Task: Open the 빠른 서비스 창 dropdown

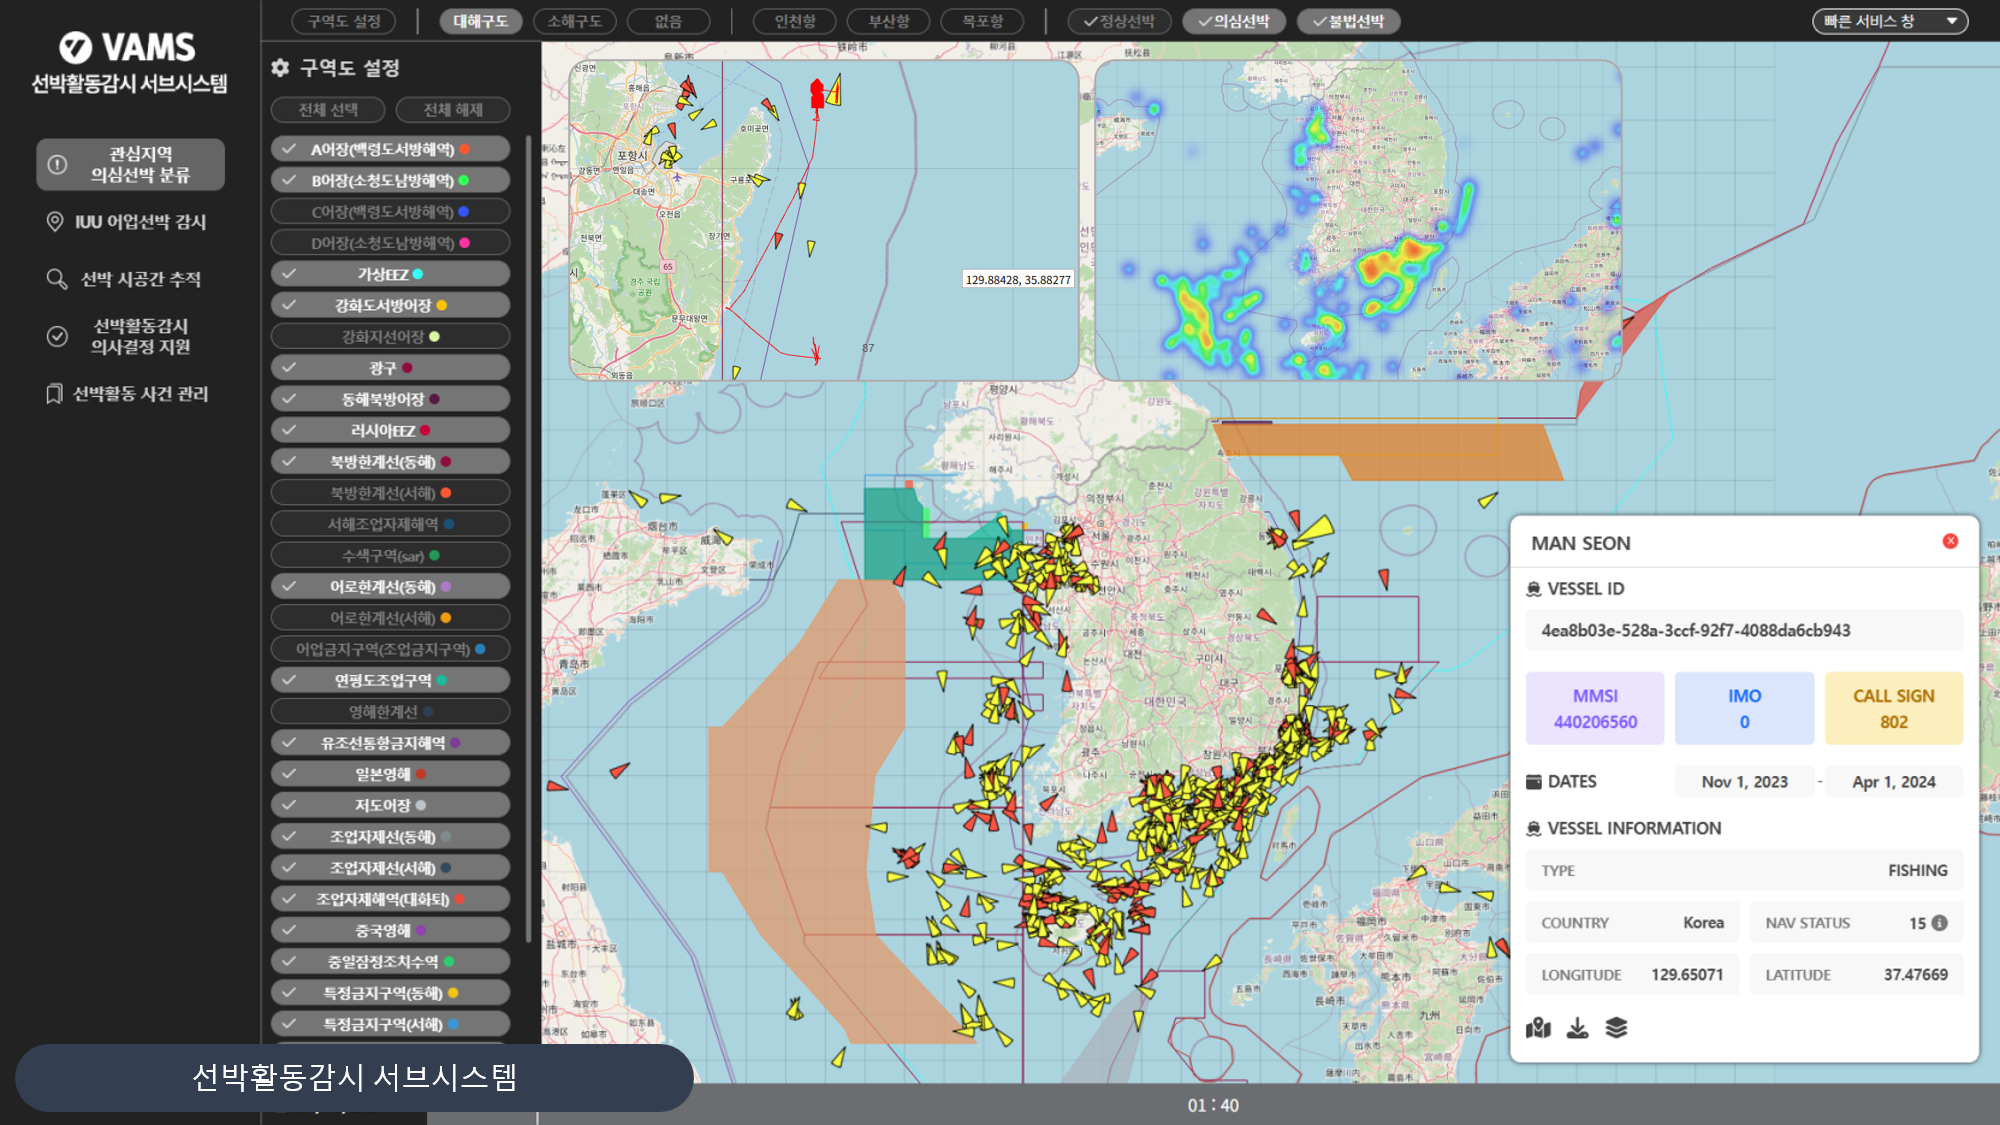Action: pyautogui.click(x=1890, y=21)
